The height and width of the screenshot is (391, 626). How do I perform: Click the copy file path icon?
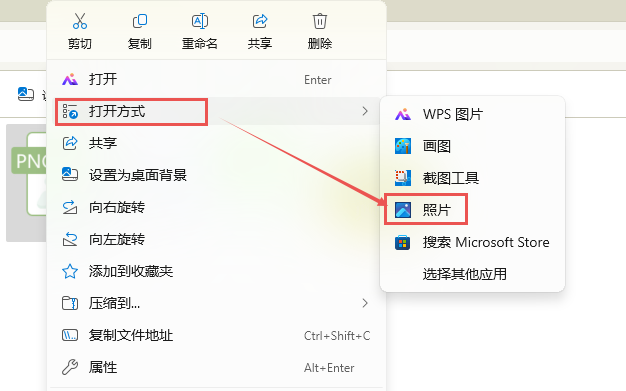click(70, 335)
